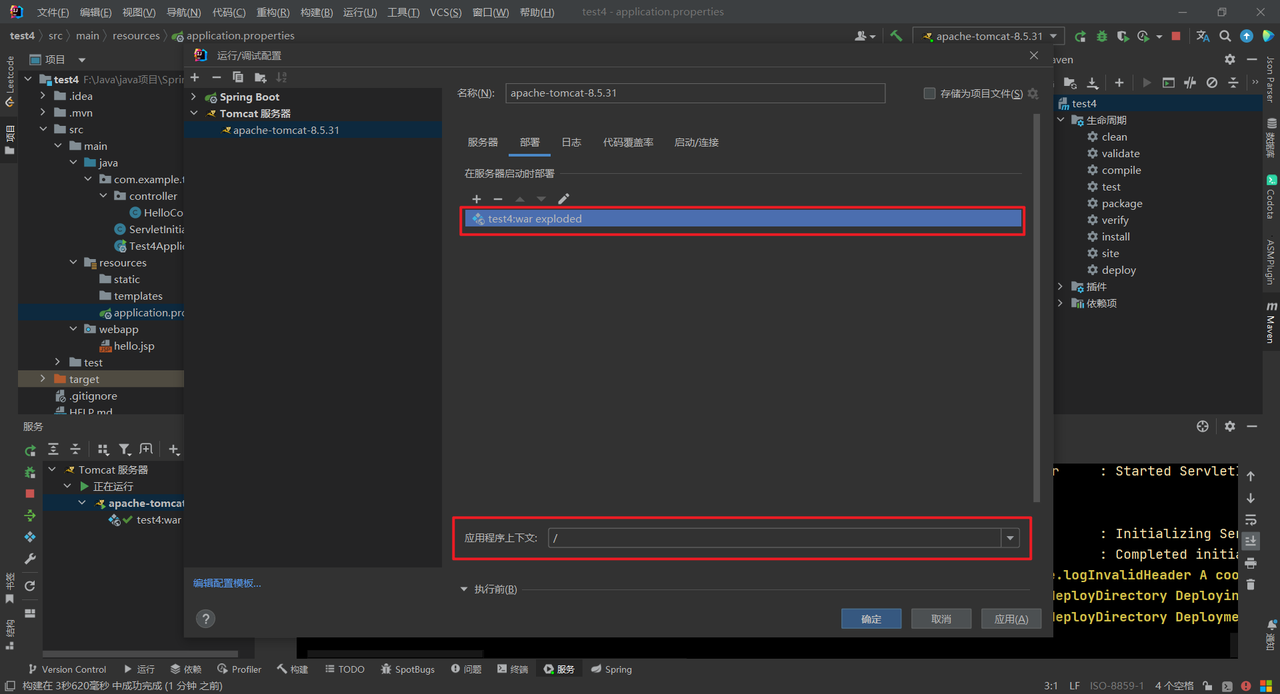Image resolution: width=1280 pixels, height=694 pixels.
Task: Open the wrench icon in Services sidebar
Action: (30, 559)
